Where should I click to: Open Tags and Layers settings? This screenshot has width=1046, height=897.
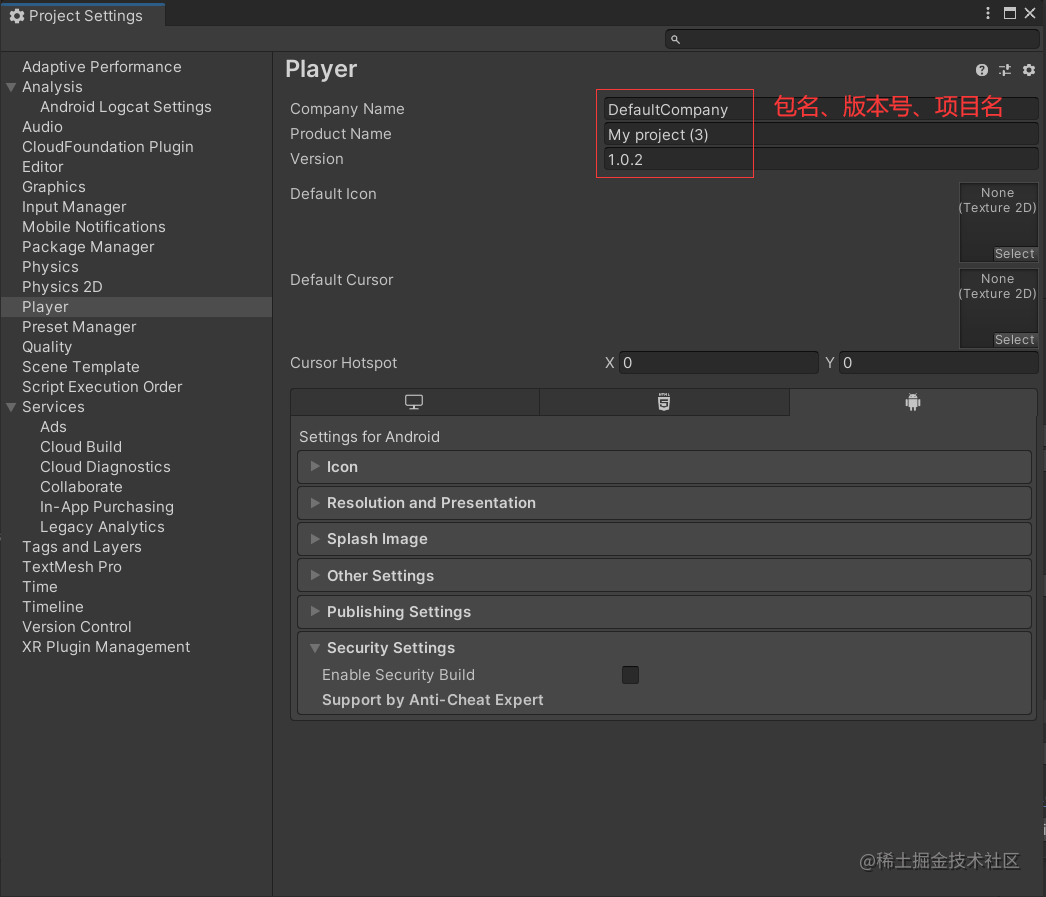(x=81, y=547)
